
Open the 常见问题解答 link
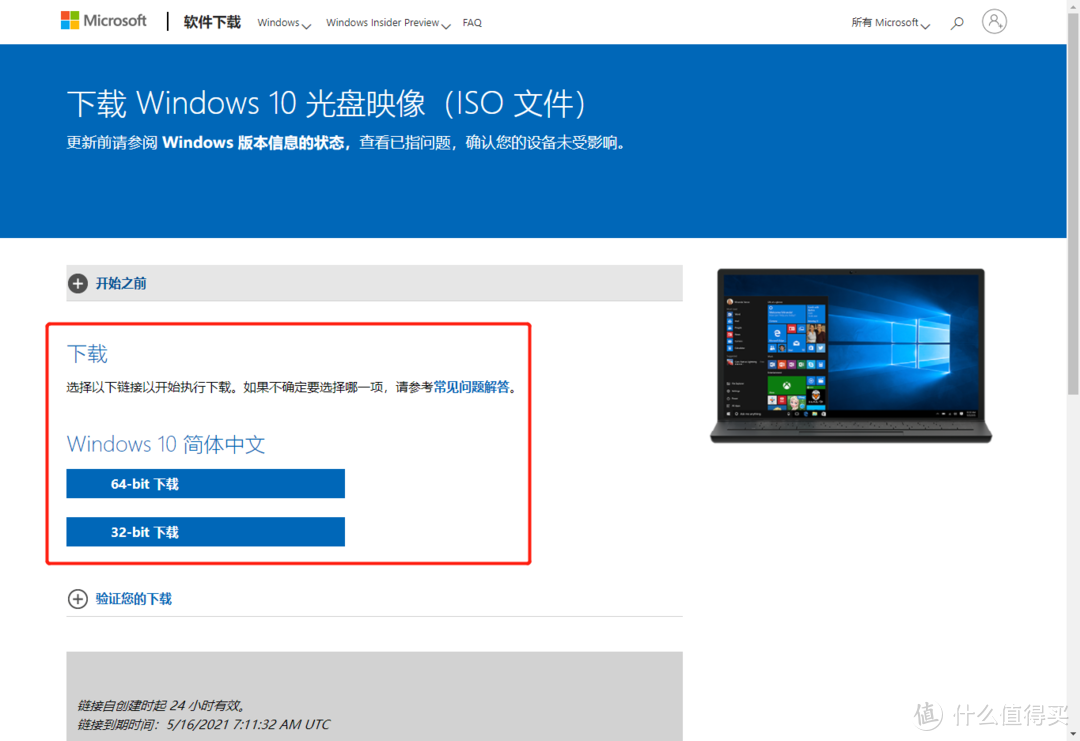pyautogui.click(x=471, y=387)
